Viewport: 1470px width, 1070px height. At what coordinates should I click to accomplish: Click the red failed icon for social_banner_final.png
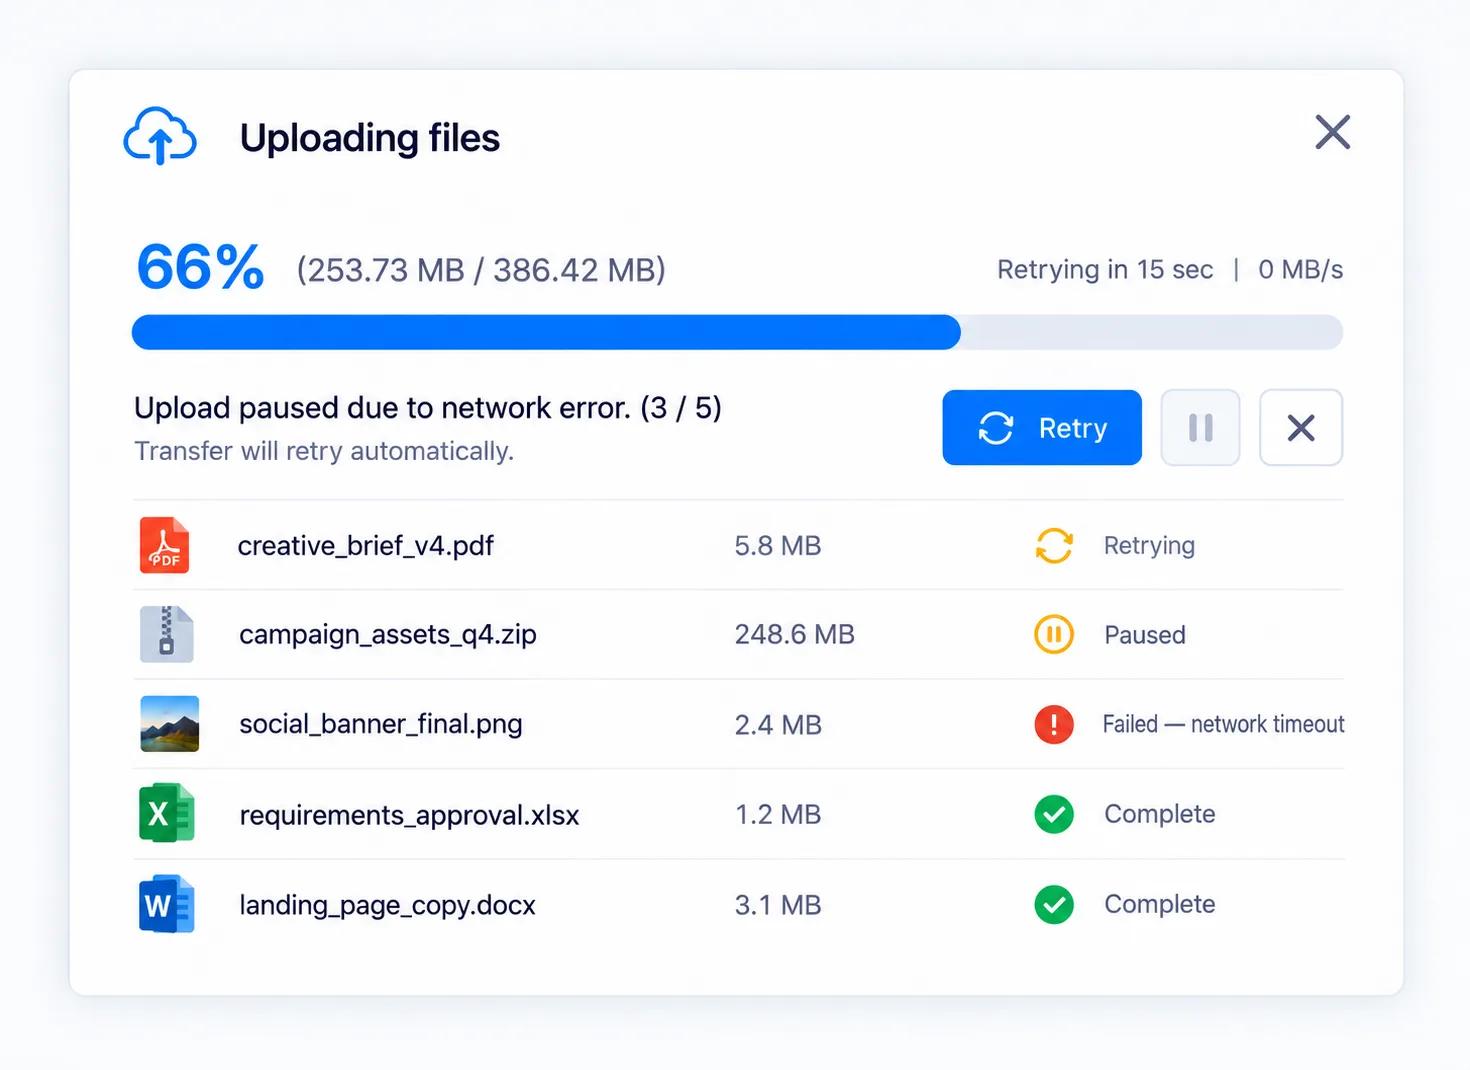point(1054,724)
